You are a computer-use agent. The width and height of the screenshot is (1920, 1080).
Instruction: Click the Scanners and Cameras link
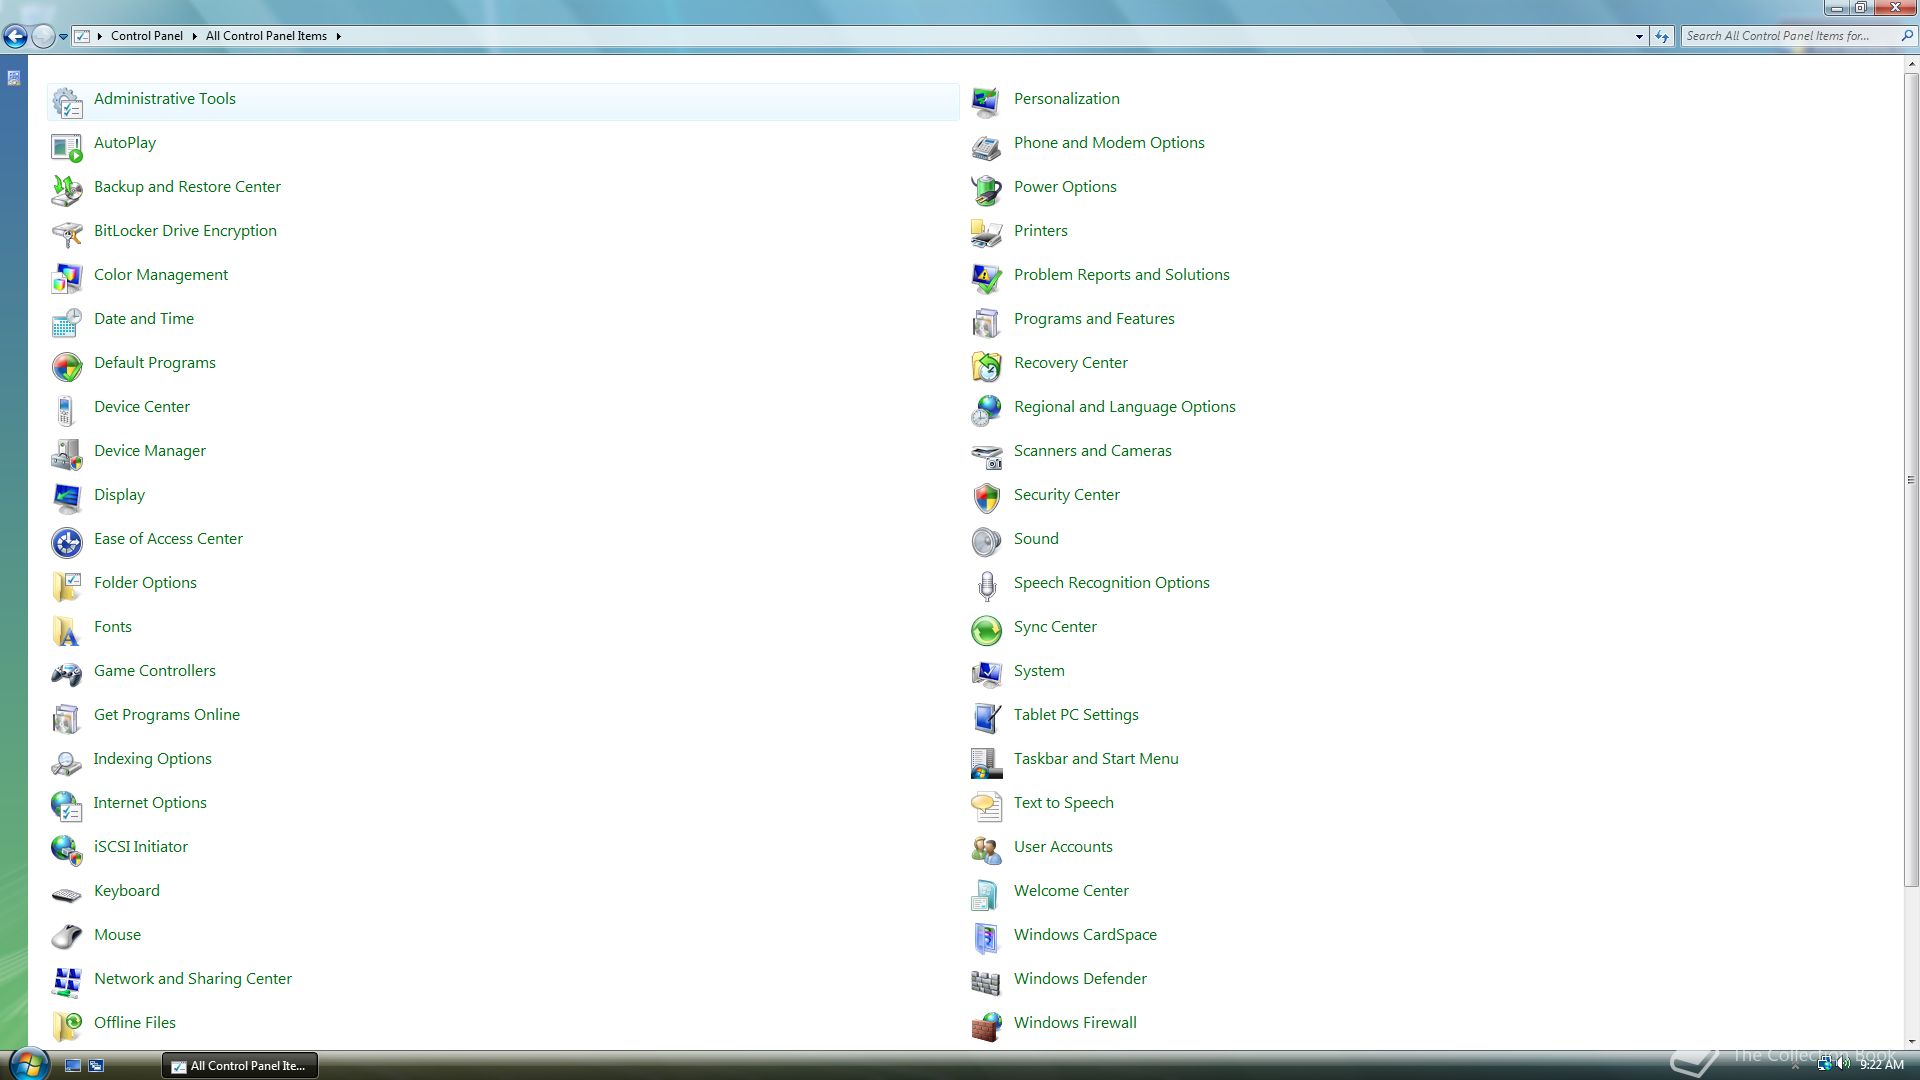tap(1092, 451)
